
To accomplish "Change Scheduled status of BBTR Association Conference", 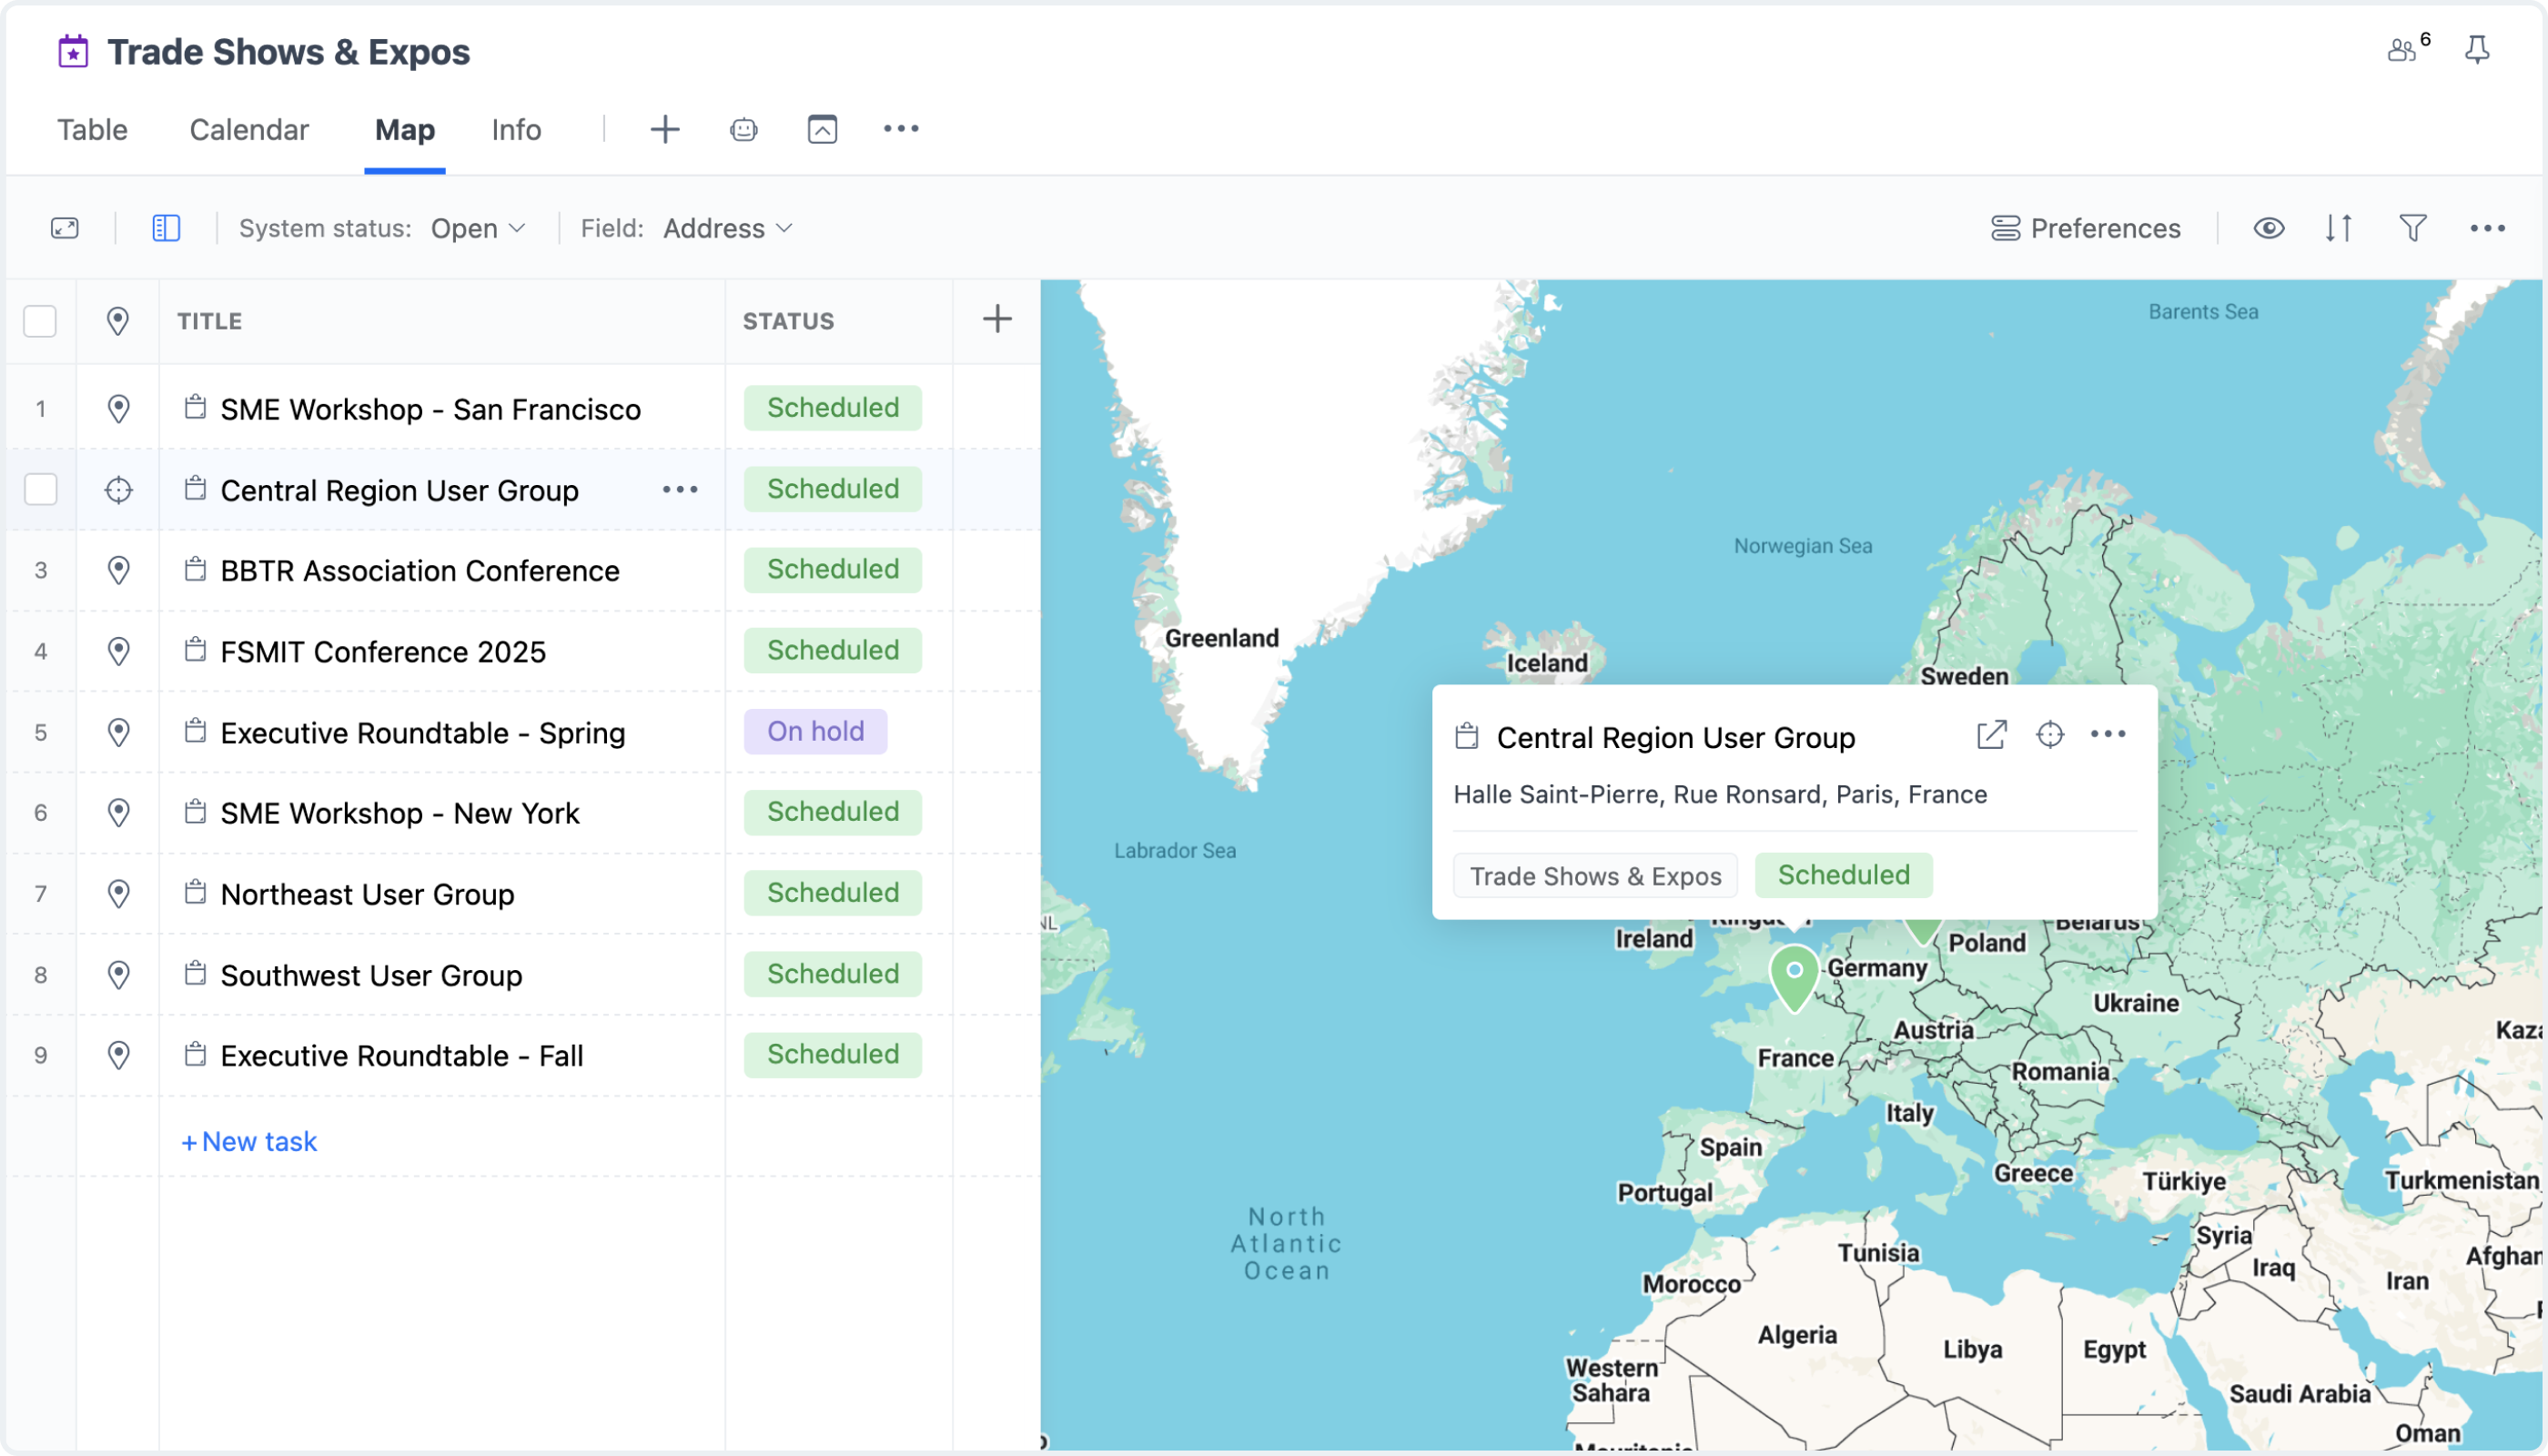I will tap(832, 569).
